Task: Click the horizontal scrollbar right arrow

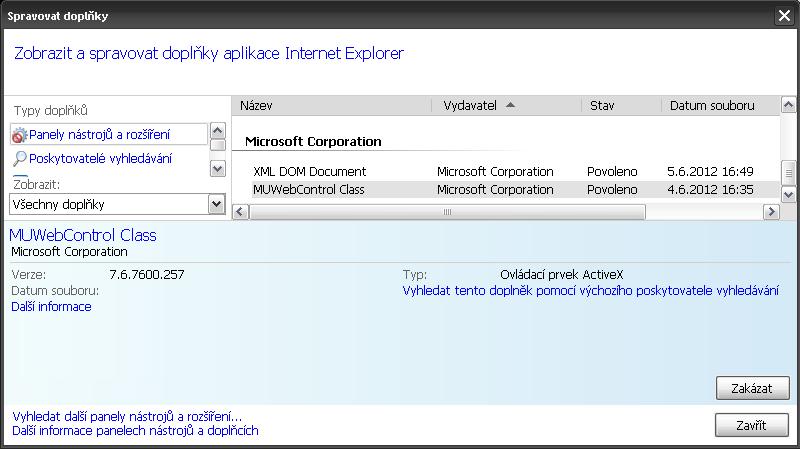Action: coord(771,212)
